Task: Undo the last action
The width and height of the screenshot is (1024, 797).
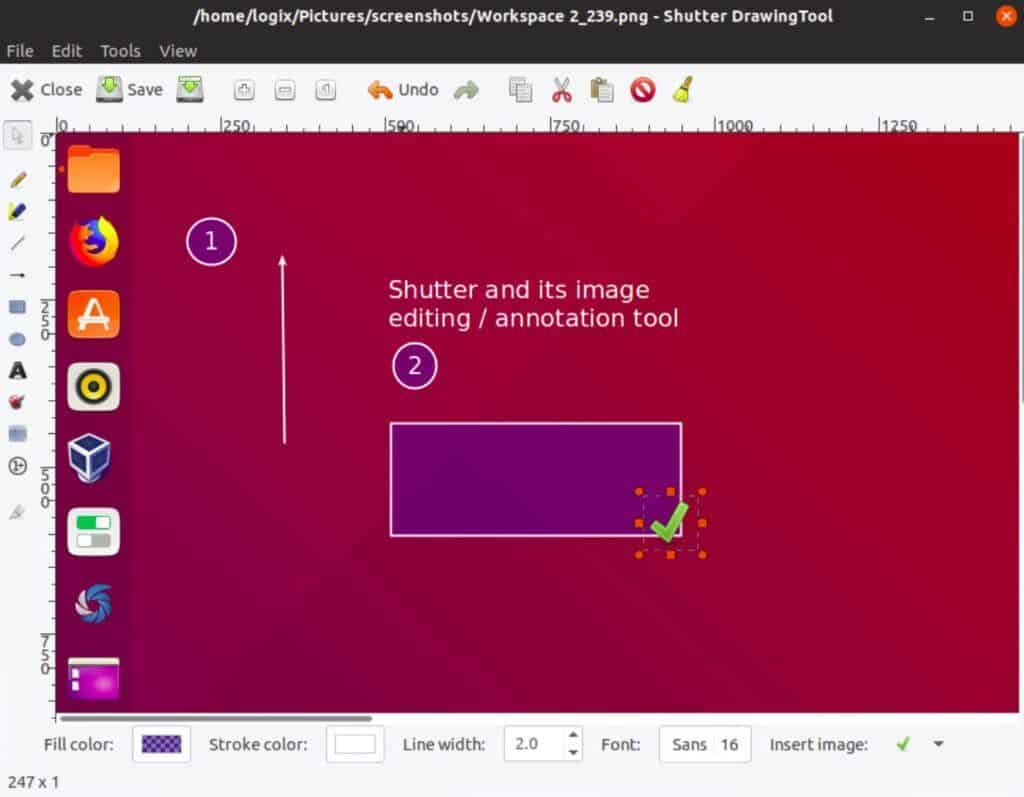Action: pyautogui.click(x=402, y=90)
